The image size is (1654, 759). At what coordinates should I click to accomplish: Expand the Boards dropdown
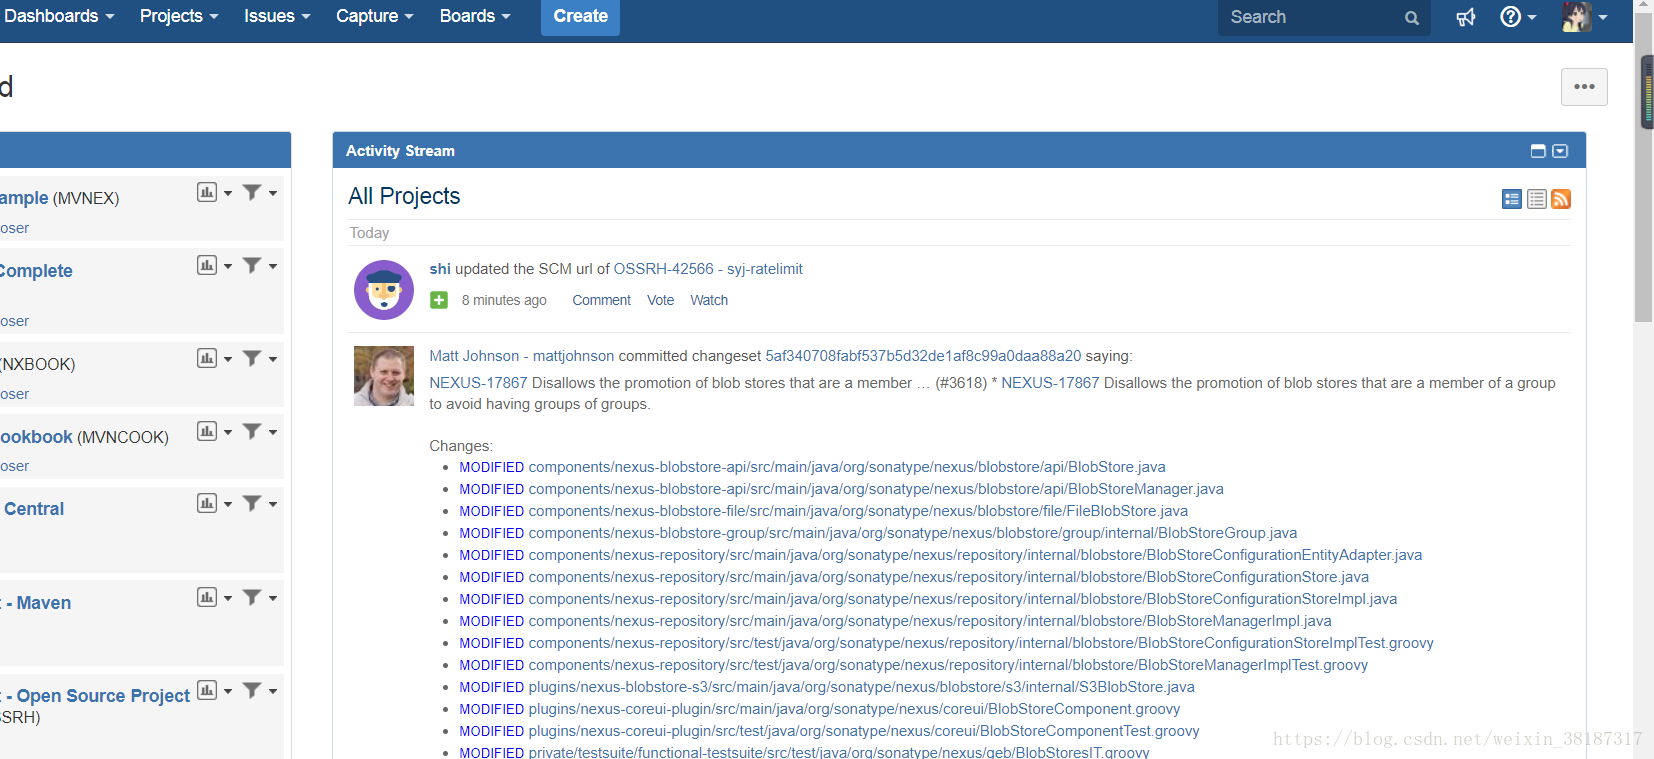(x=475, y=16)
